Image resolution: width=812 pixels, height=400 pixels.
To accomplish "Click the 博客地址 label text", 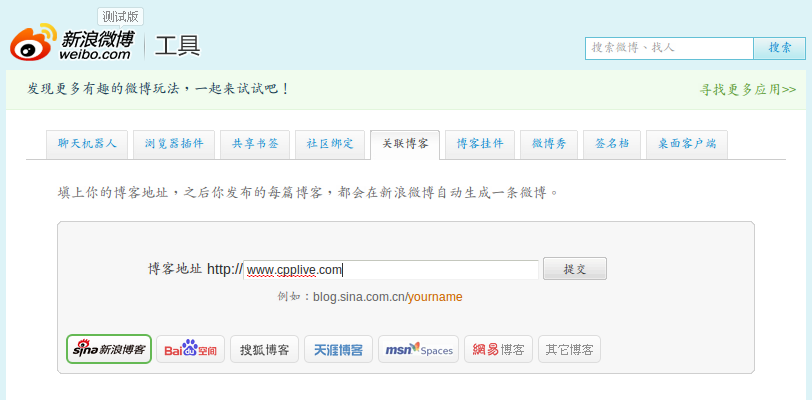I will 175,269.
